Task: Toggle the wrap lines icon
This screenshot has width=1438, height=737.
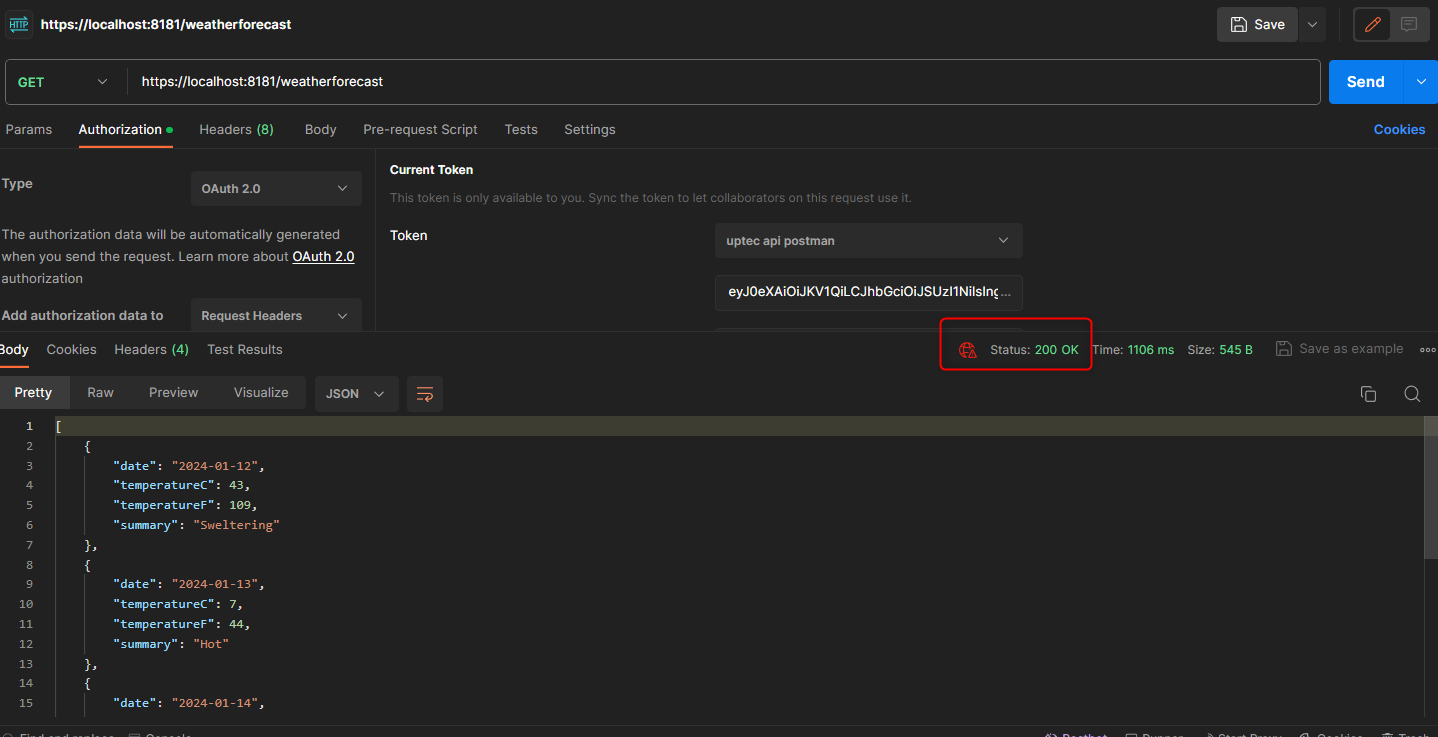Action: tap(425, 394)
